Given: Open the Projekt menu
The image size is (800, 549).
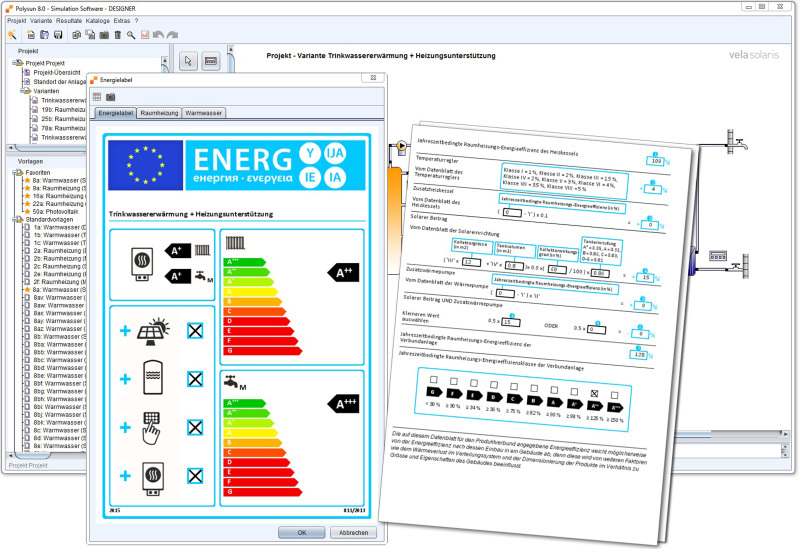Looking at the screenshot, I should (16, 21).
